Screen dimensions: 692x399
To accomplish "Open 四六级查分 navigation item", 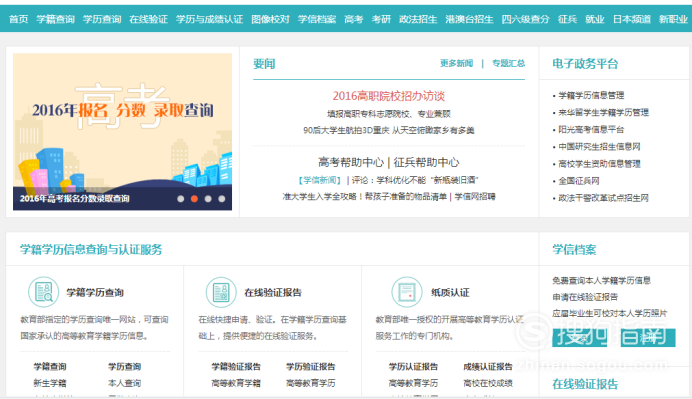I will [525, 19].
